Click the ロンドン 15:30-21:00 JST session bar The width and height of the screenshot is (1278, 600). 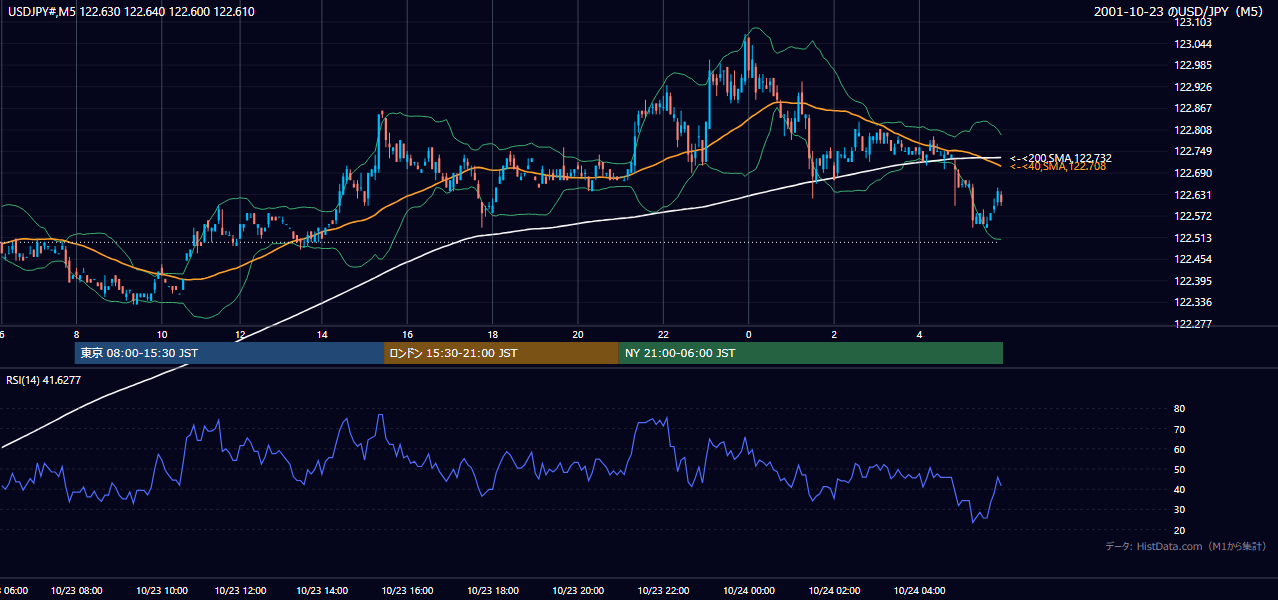(501, 353)
